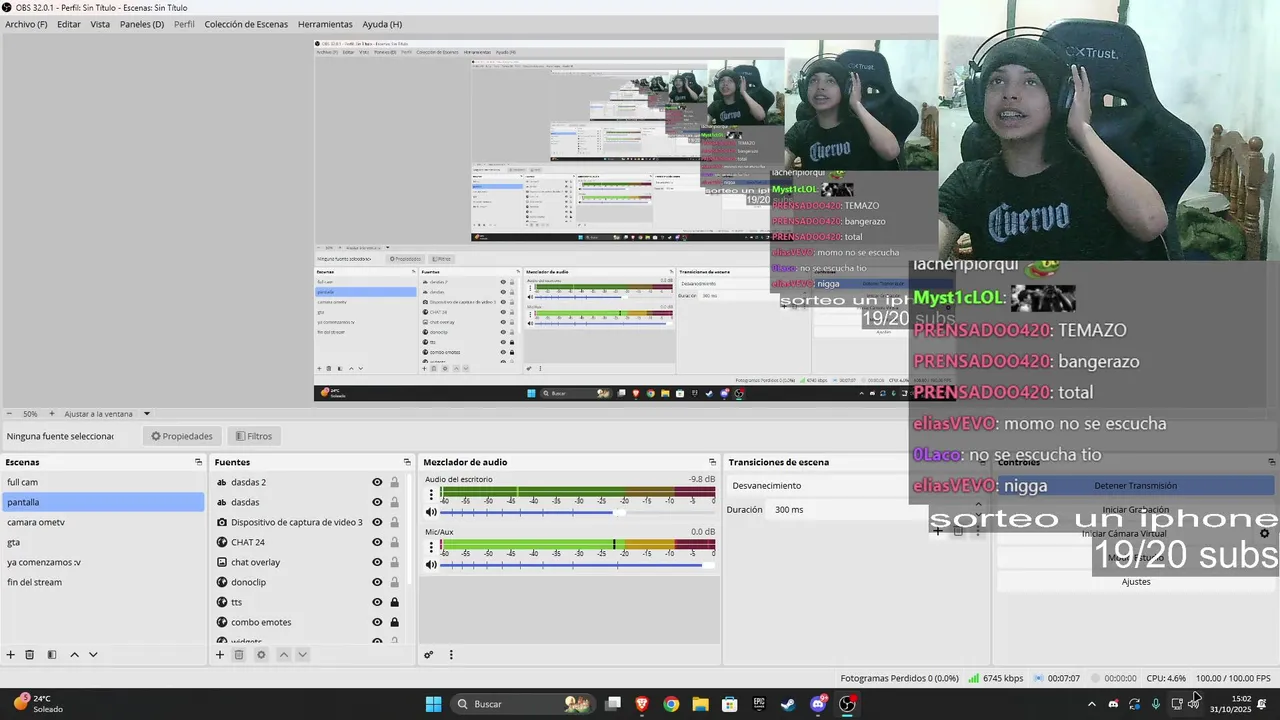Viewport: 1280px width, 720px height.
Task: Open source properties gear in the Fuentes toolbar
Action: pyautogui.click(x=261, y=655)
